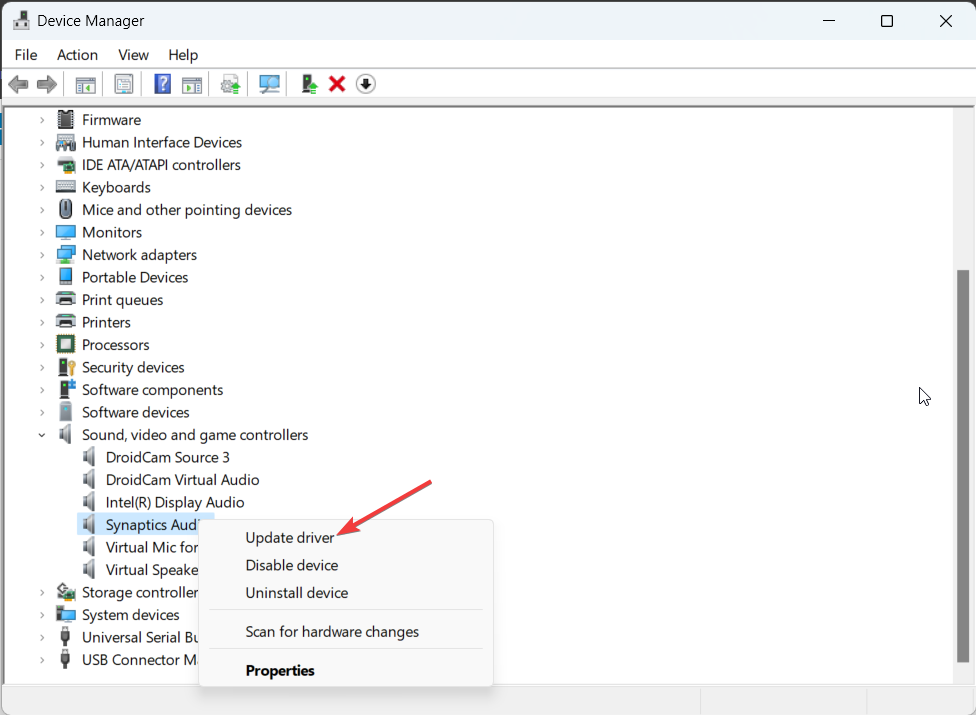The image size is (976, 715).
Task: Collapse Sound, video and game controllers chevron
Action: [42, 435]
